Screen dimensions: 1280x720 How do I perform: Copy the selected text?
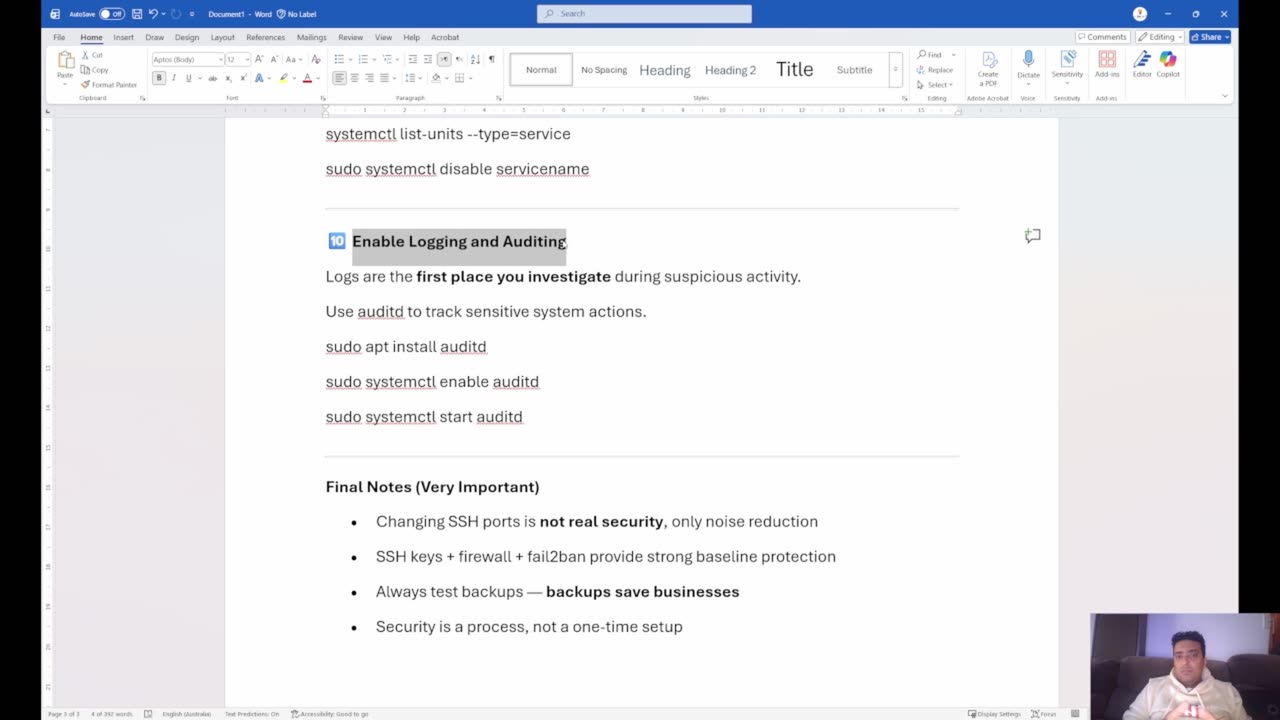coord(94,70)
